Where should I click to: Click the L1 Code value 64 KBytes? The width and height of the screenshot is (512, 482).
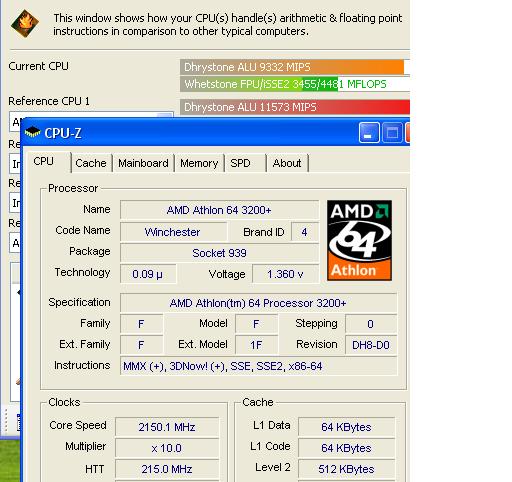click(346, 448)
